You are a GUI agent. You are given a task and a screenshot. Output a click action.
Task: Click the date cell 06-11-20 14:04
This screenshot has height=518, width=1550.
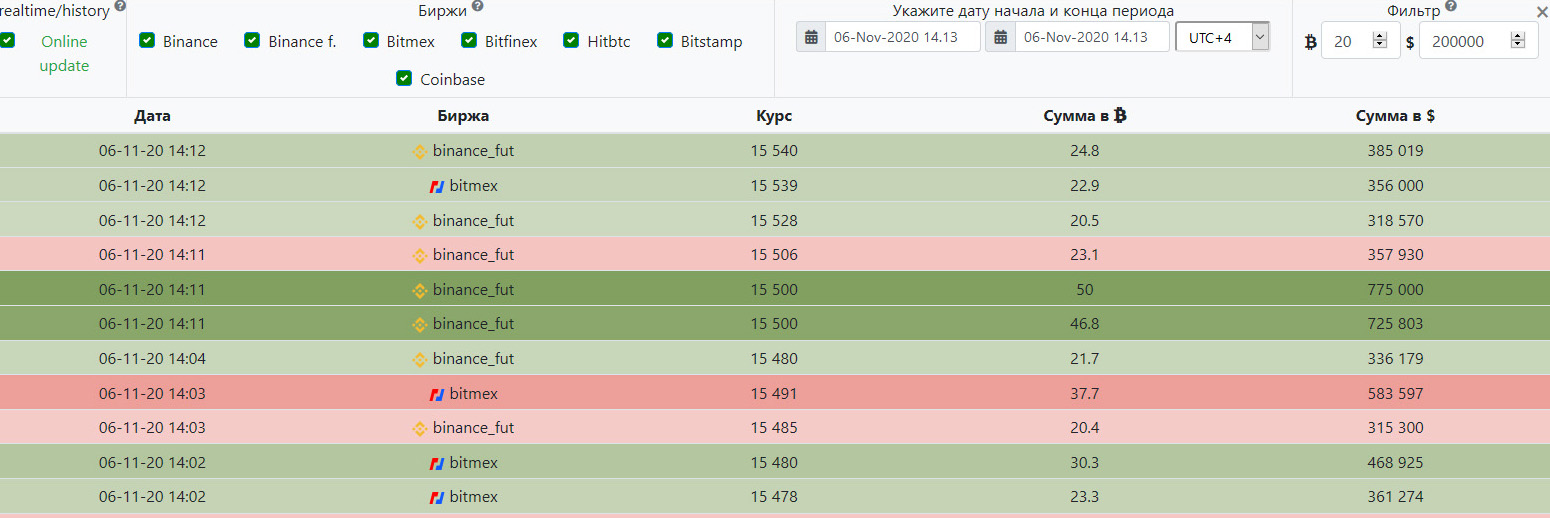(152, 358)
